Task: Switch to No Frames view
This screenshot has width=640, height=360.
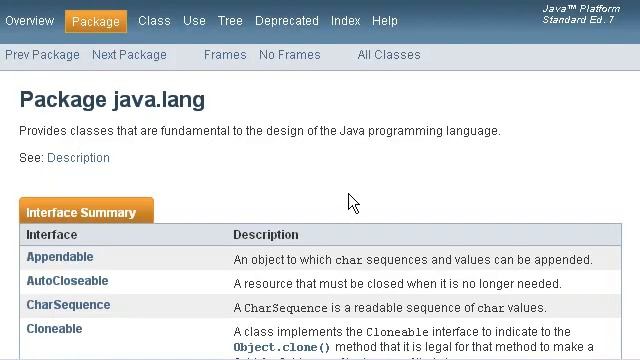Action: [x=290, y=55]
